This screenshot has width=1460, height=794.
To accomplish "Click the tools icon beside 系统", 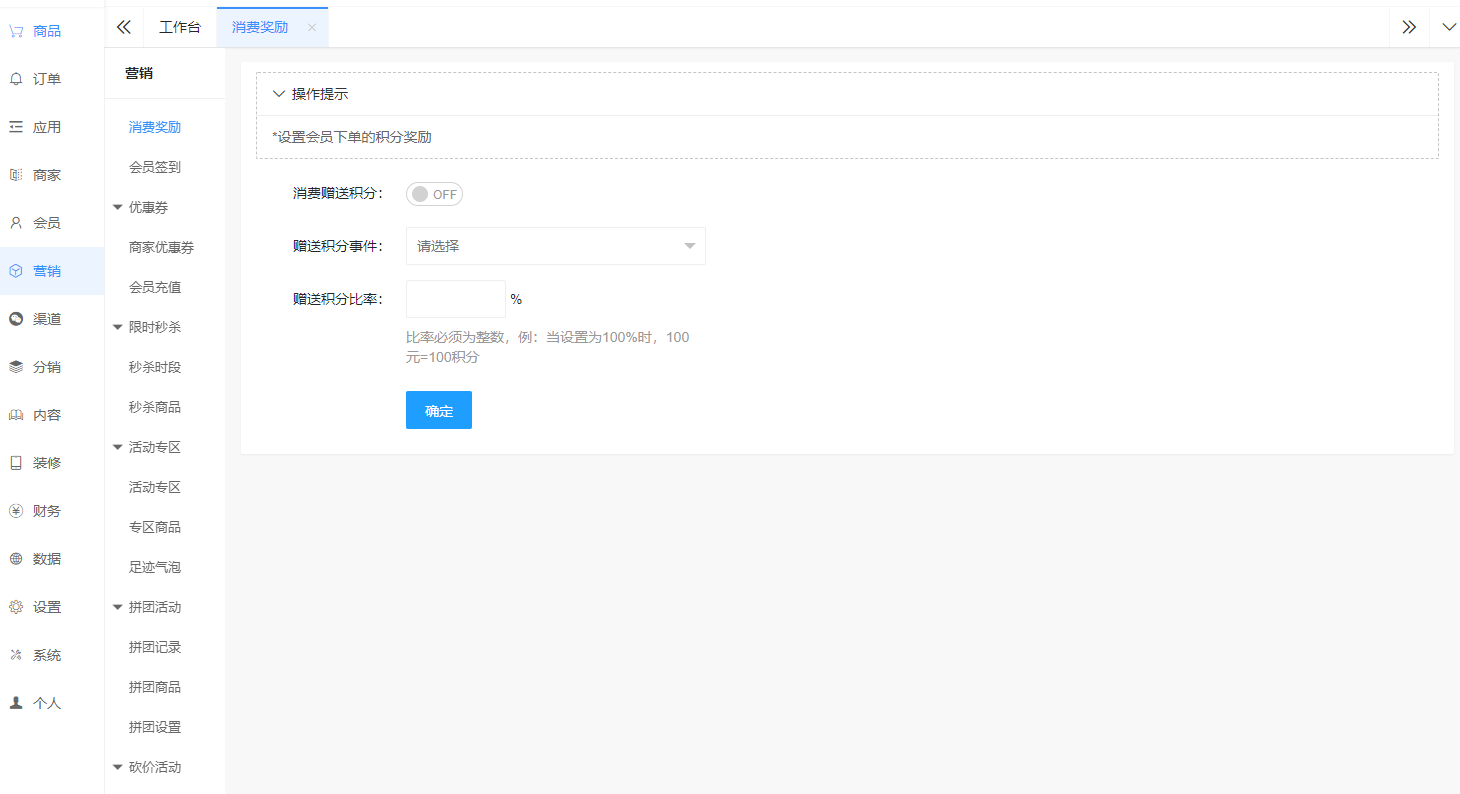I will (16, 655).
